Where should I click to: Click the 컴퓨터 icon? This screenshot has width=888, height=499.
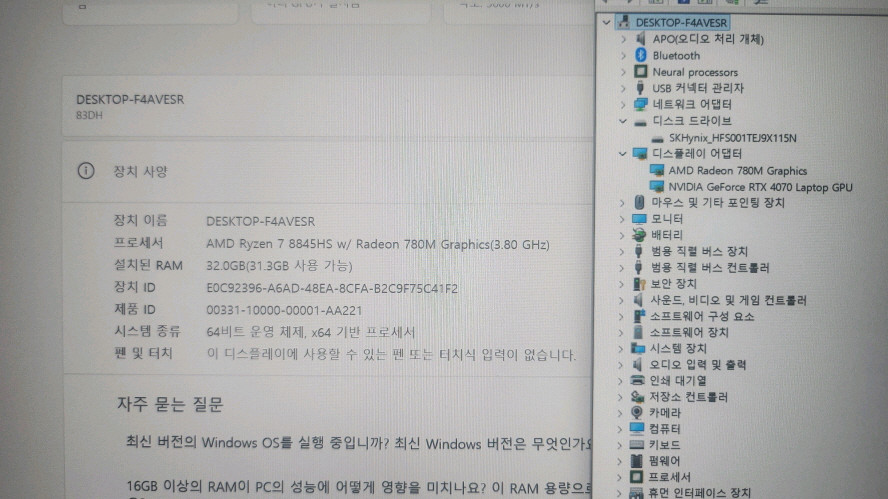coord(637,428)
